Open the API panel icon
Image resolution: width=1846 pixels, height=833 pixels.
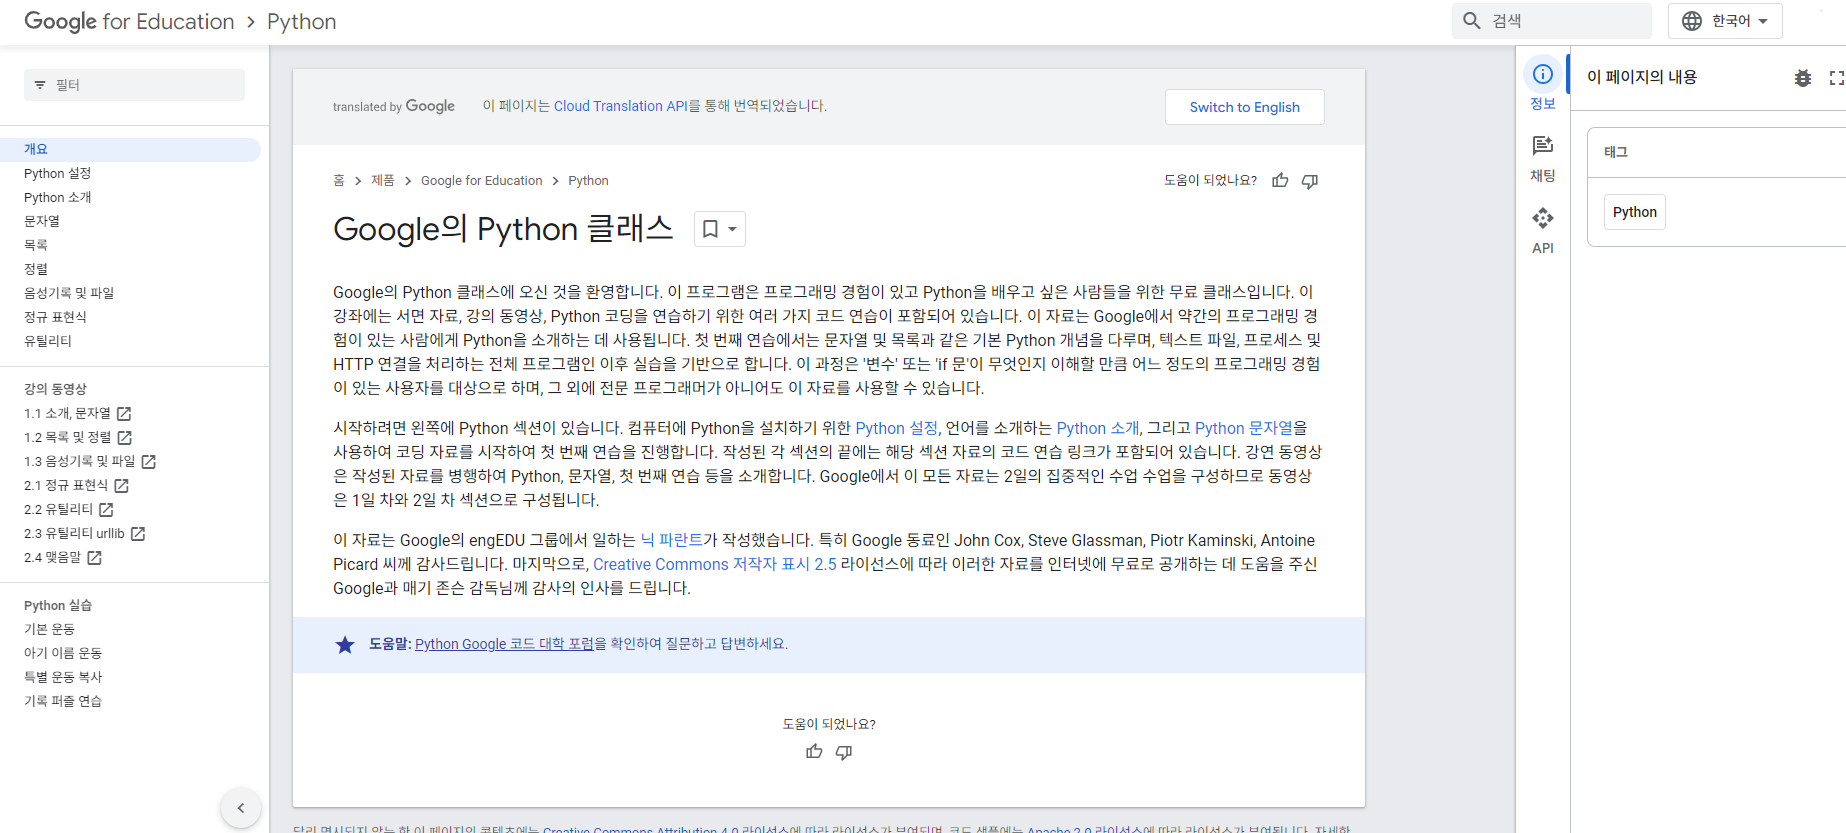pyautogui.click(x=1543, y=218)
